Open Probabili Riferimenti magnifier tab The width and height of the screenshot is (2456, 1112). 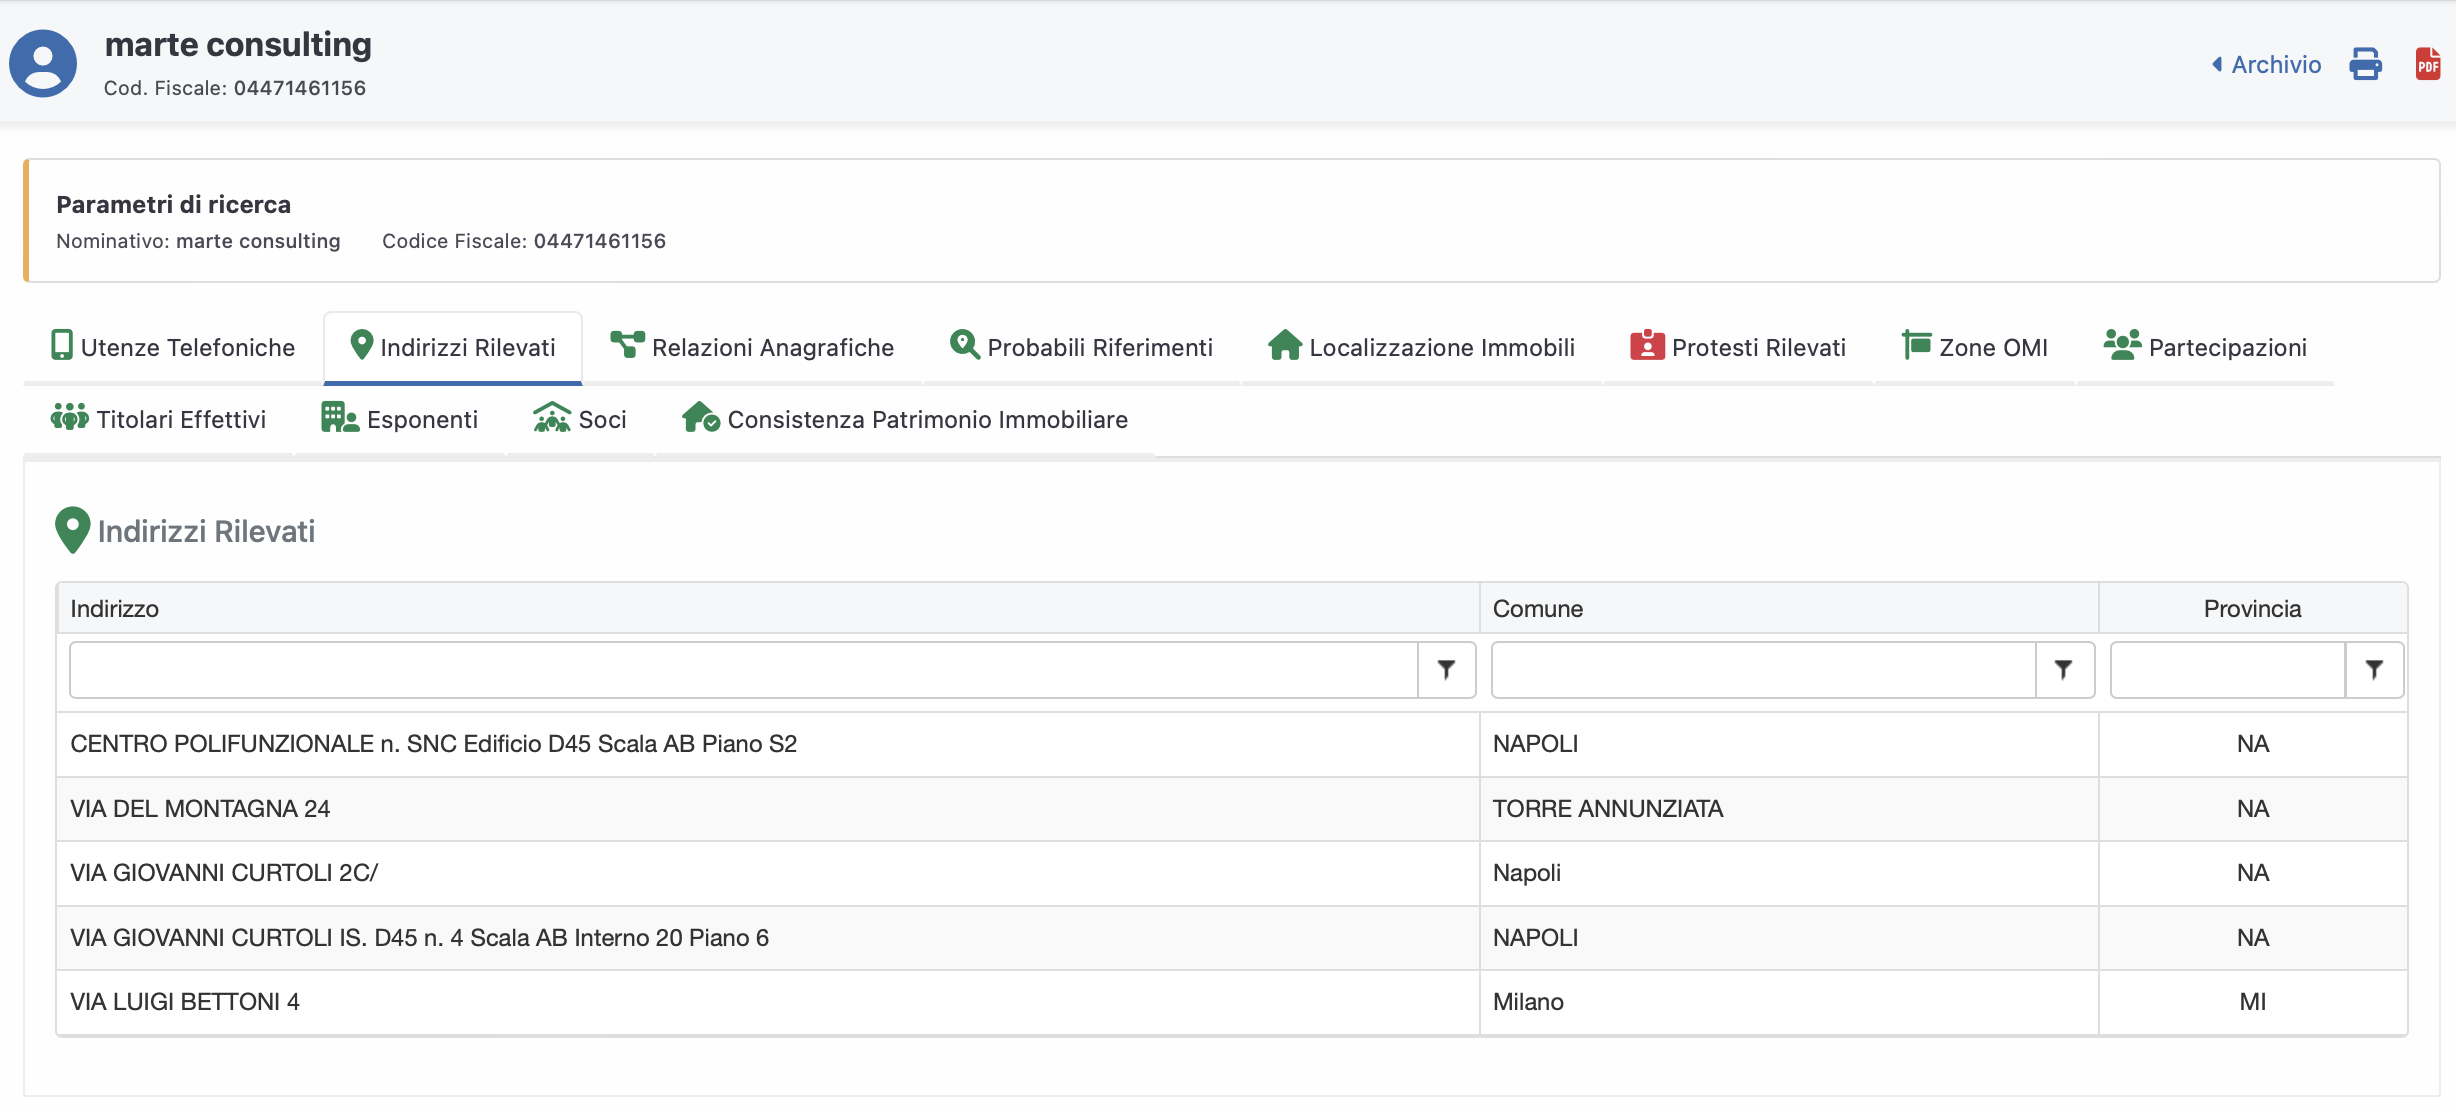click(1081, 347)
